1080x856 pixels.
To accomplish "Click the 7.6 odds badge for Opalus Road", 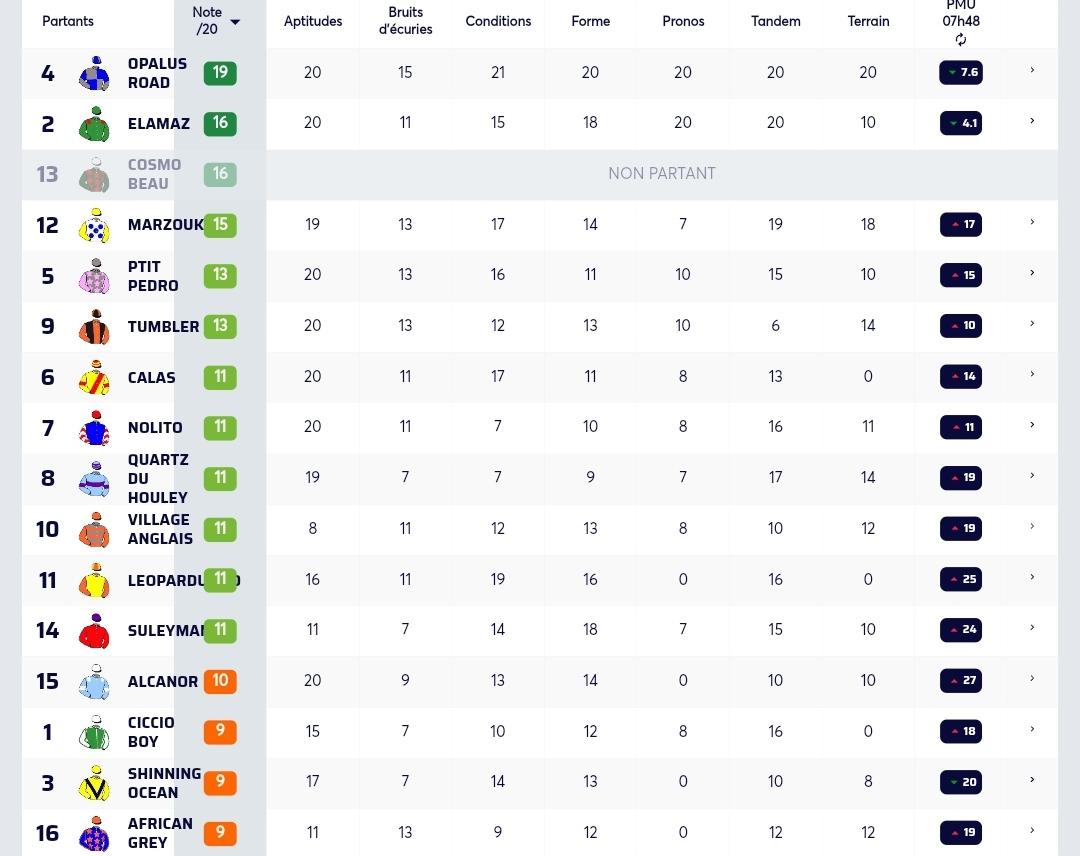I will pos(961,72).
